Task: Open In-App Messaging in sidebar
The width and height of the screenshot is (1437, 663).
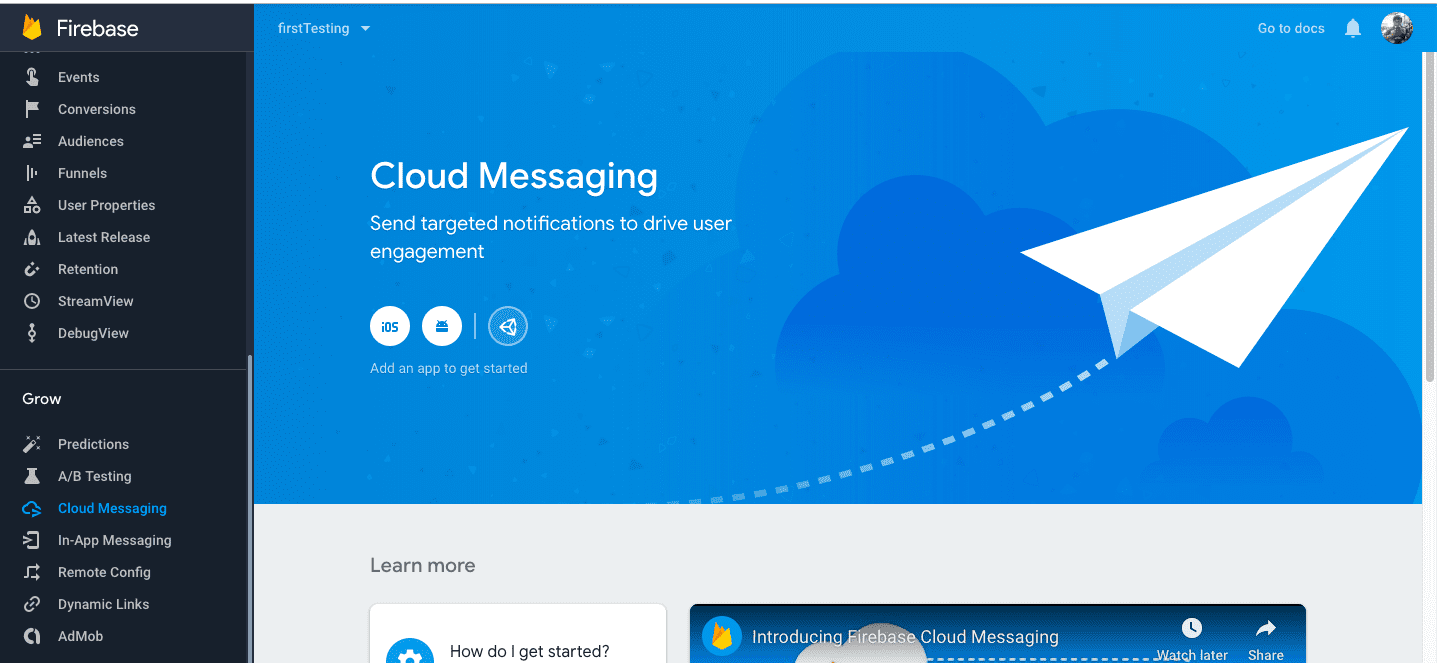Action: tap(114, 540)
